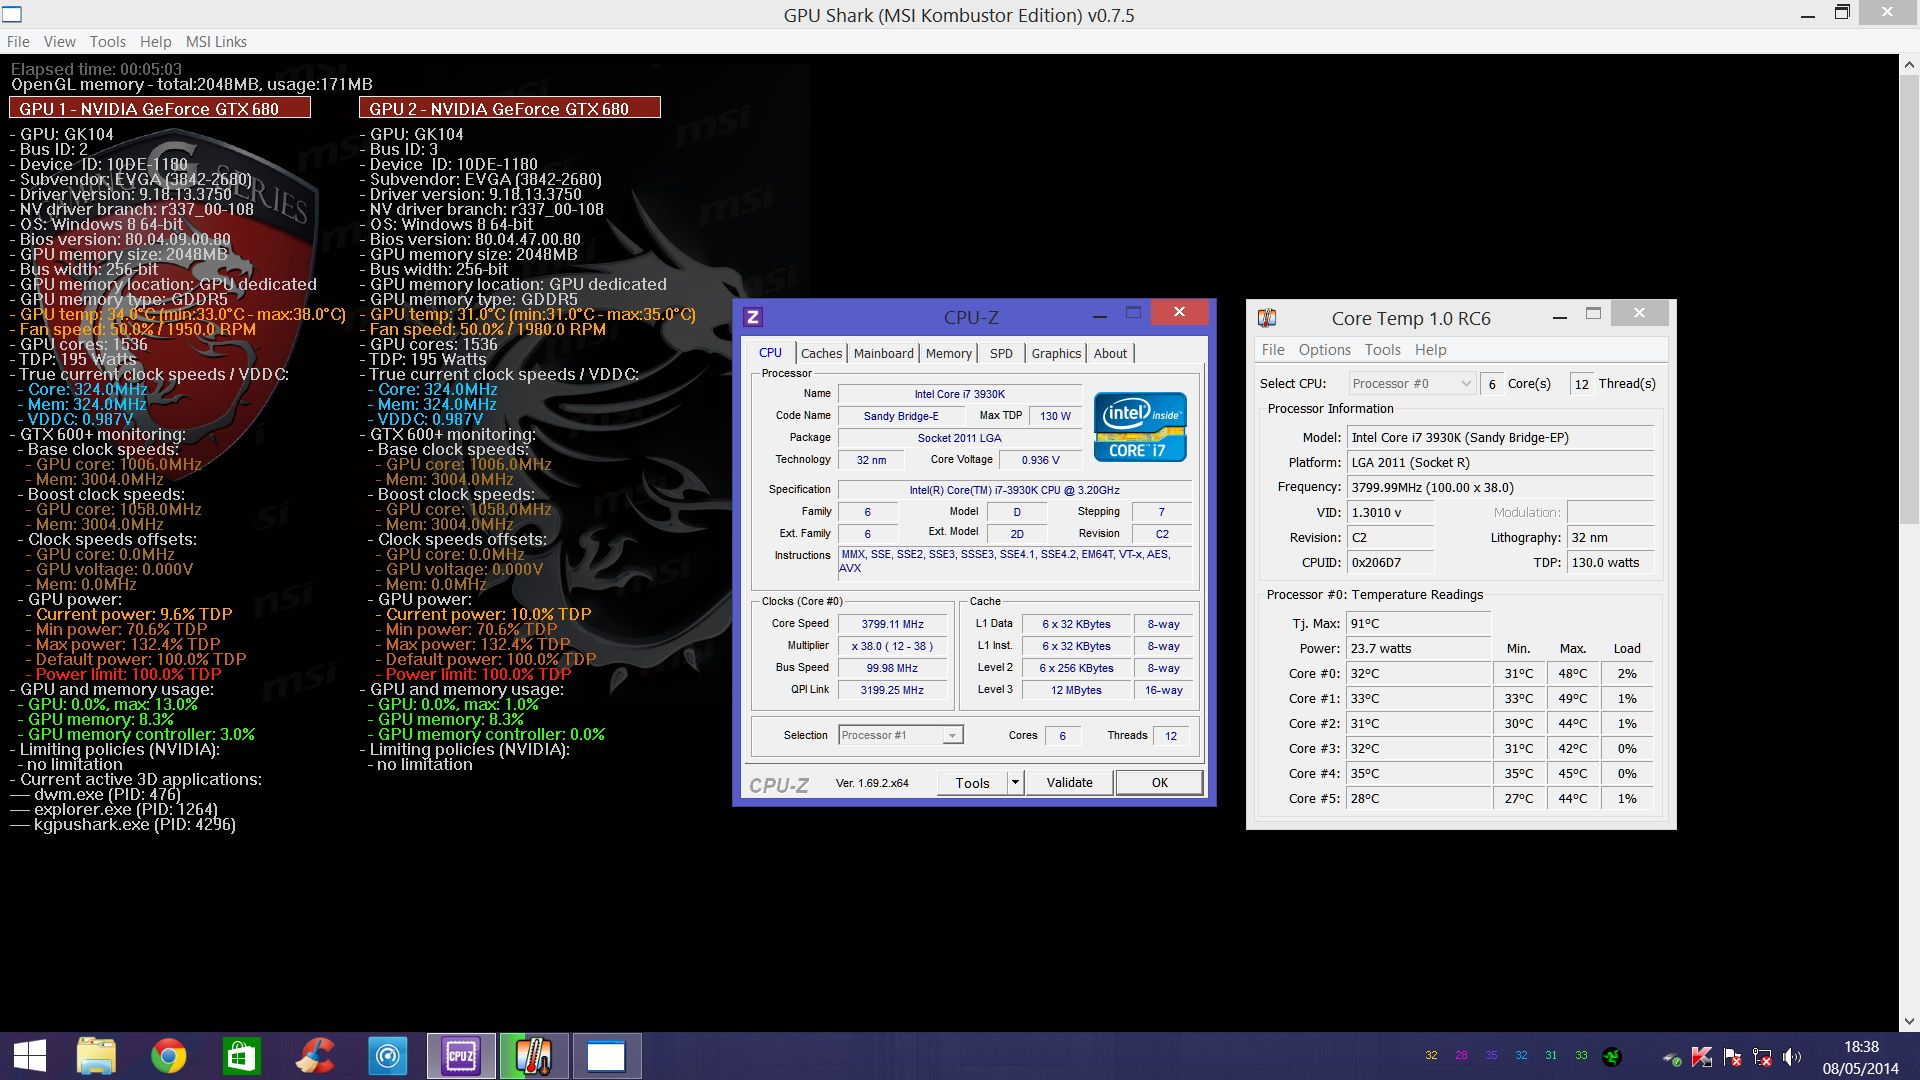Screen dimensions: 1920x1080
Task: Click the Razer Synapse tray icon
Action: point(1612,1056)
